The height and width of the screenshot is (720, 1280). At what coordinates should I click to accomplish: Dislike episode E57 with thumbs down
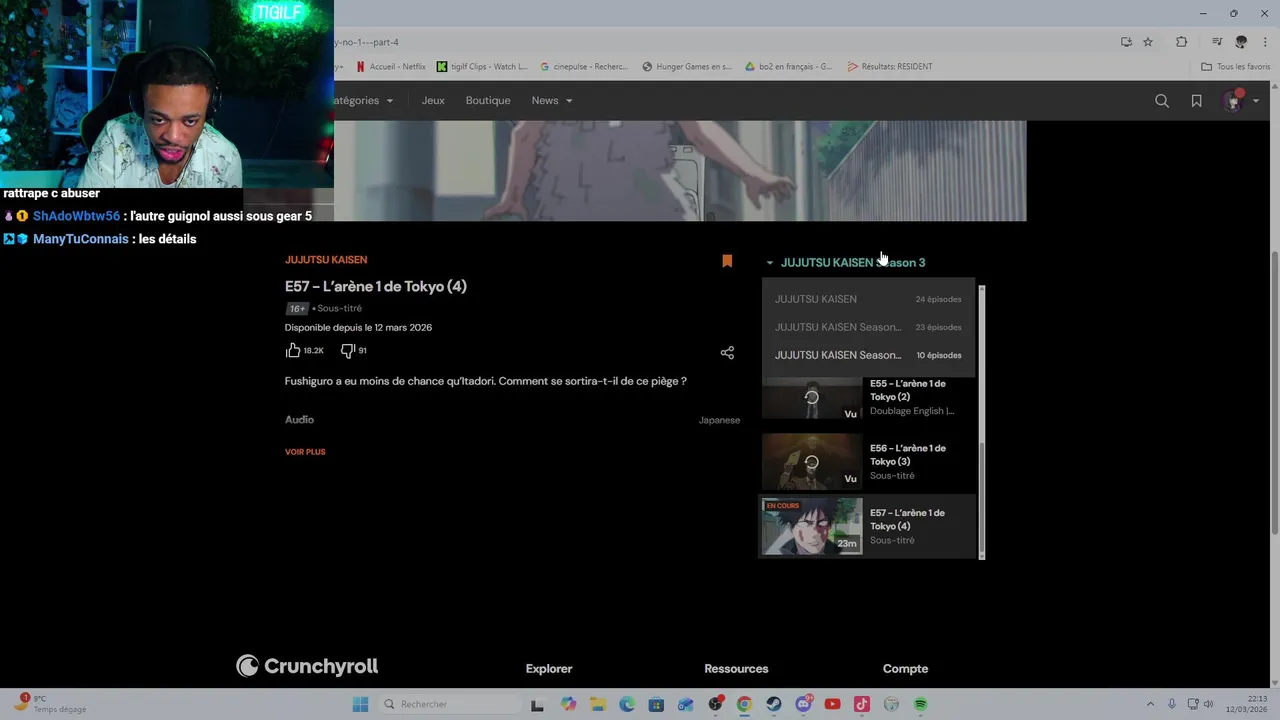point(347,350)
